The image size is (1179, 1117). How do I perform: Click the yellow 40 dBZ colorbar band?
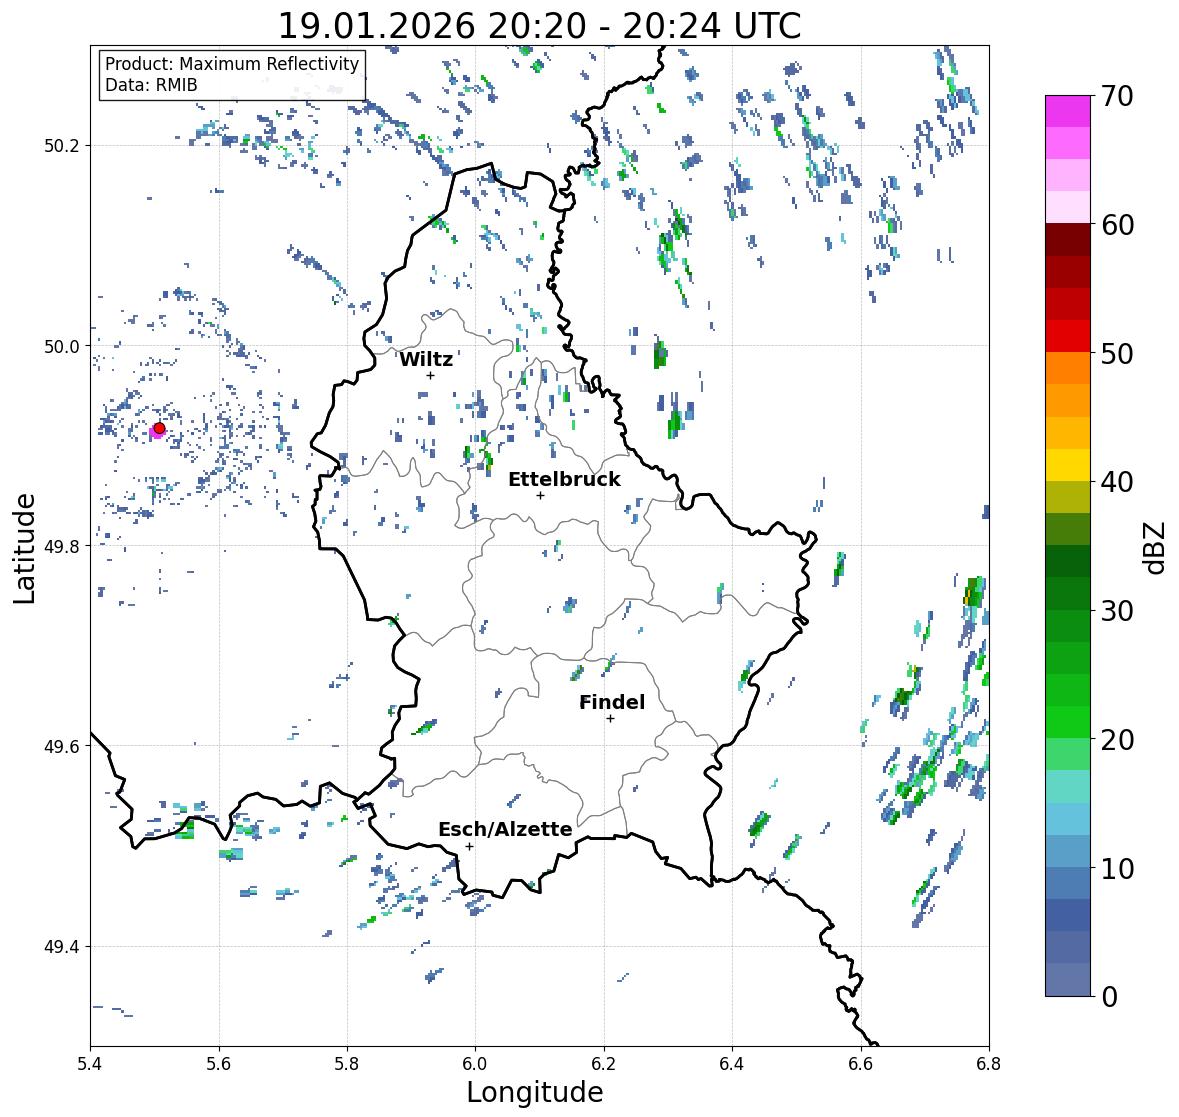[x=1068, y=465]
